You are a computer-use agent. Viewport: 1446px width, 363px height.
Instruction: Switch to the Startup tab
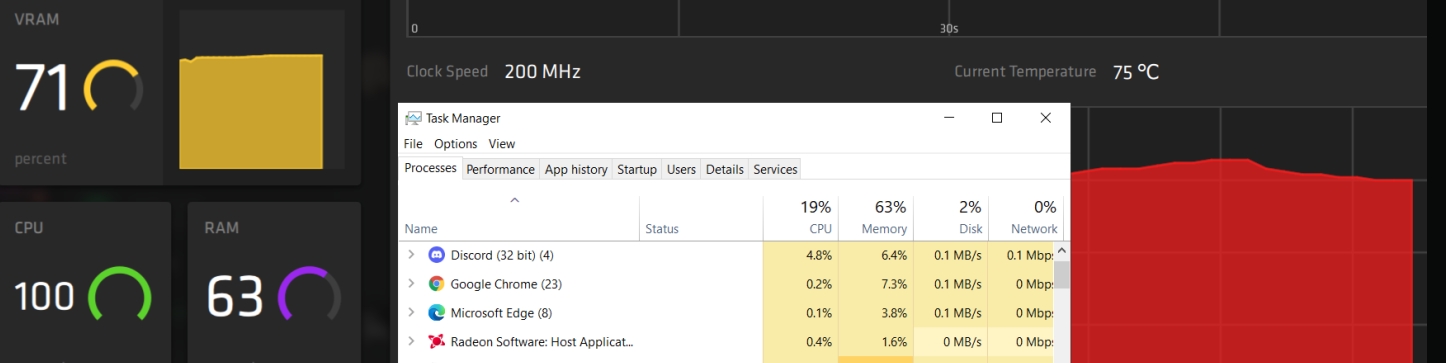click(637, 170)
